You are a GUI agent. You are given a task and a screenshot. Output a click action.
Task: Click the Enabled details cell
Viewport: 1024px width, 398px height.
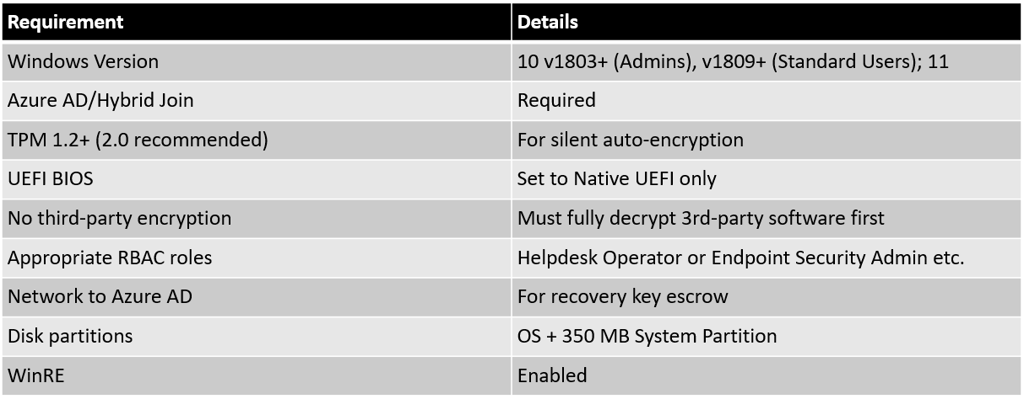click(766, 375)
